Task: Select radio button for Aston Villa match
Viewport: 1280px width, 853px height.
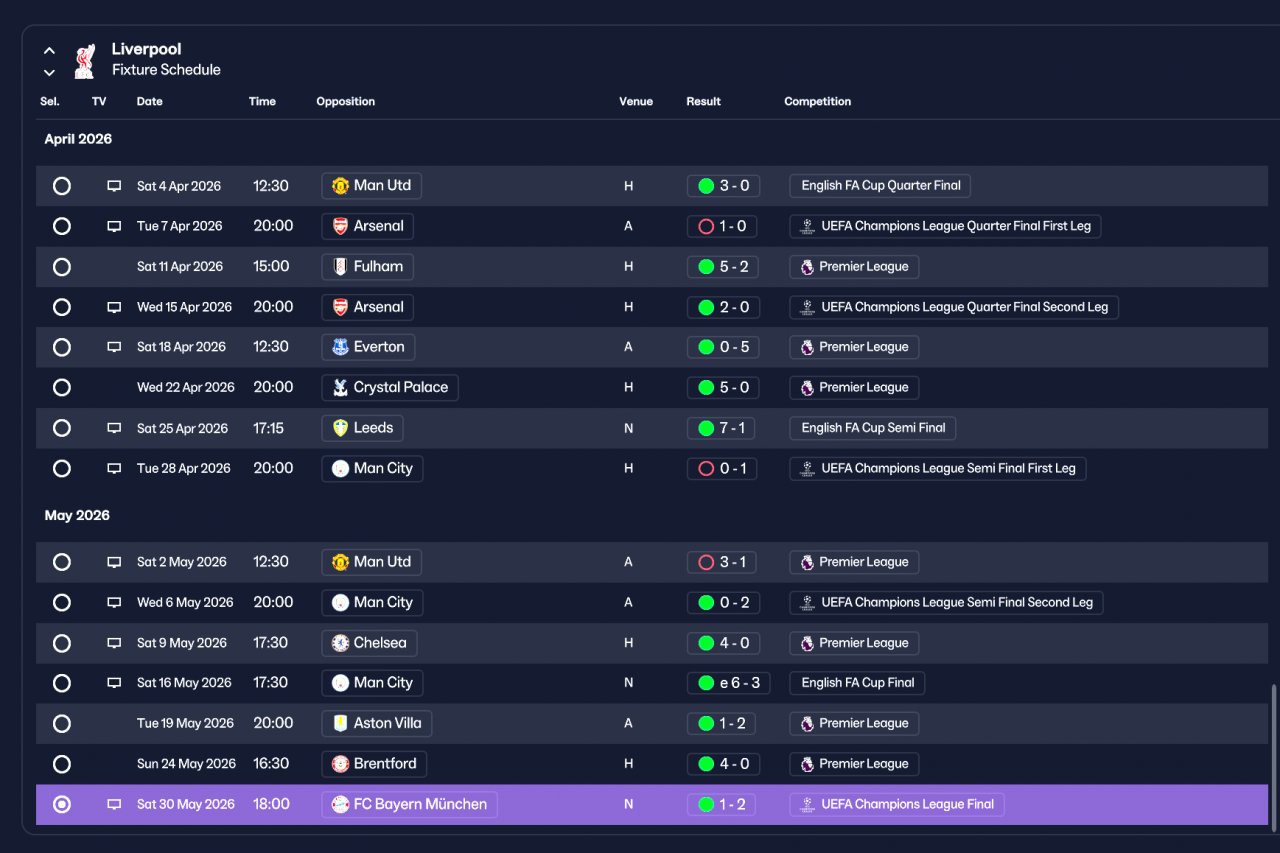Action: coord(62,723)
